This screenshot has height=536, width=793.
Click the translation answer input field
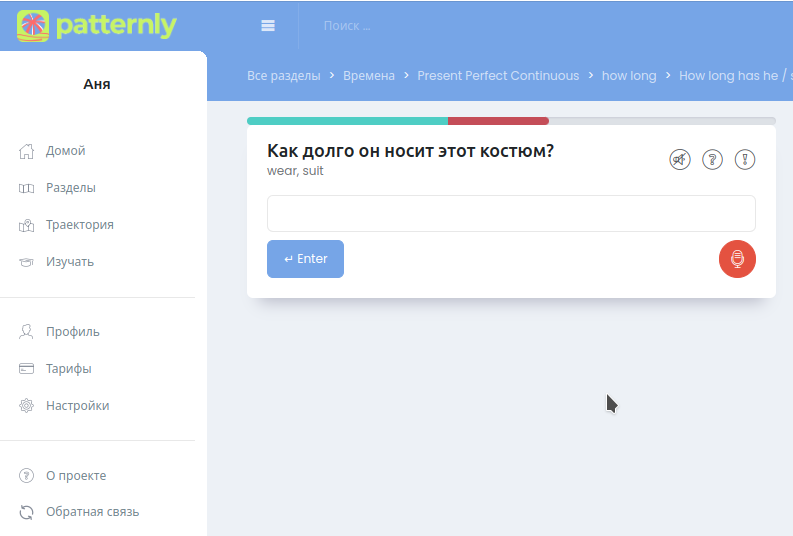[x=511, y=213]
